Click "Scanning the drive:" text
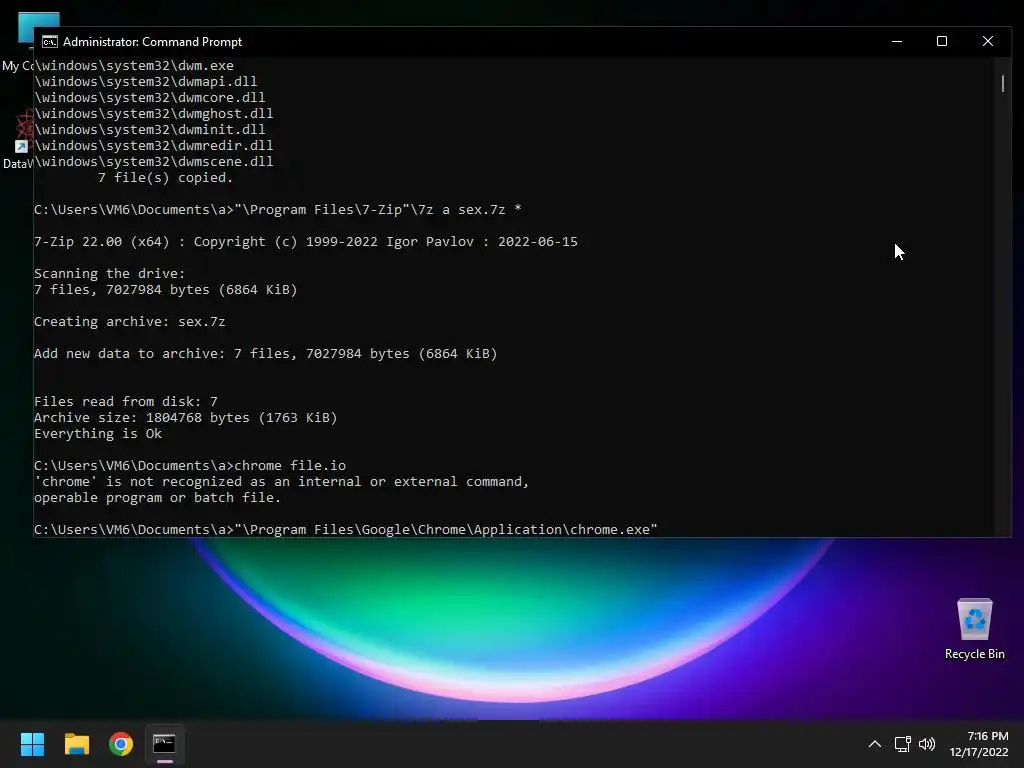 click(x=110, y=274)
